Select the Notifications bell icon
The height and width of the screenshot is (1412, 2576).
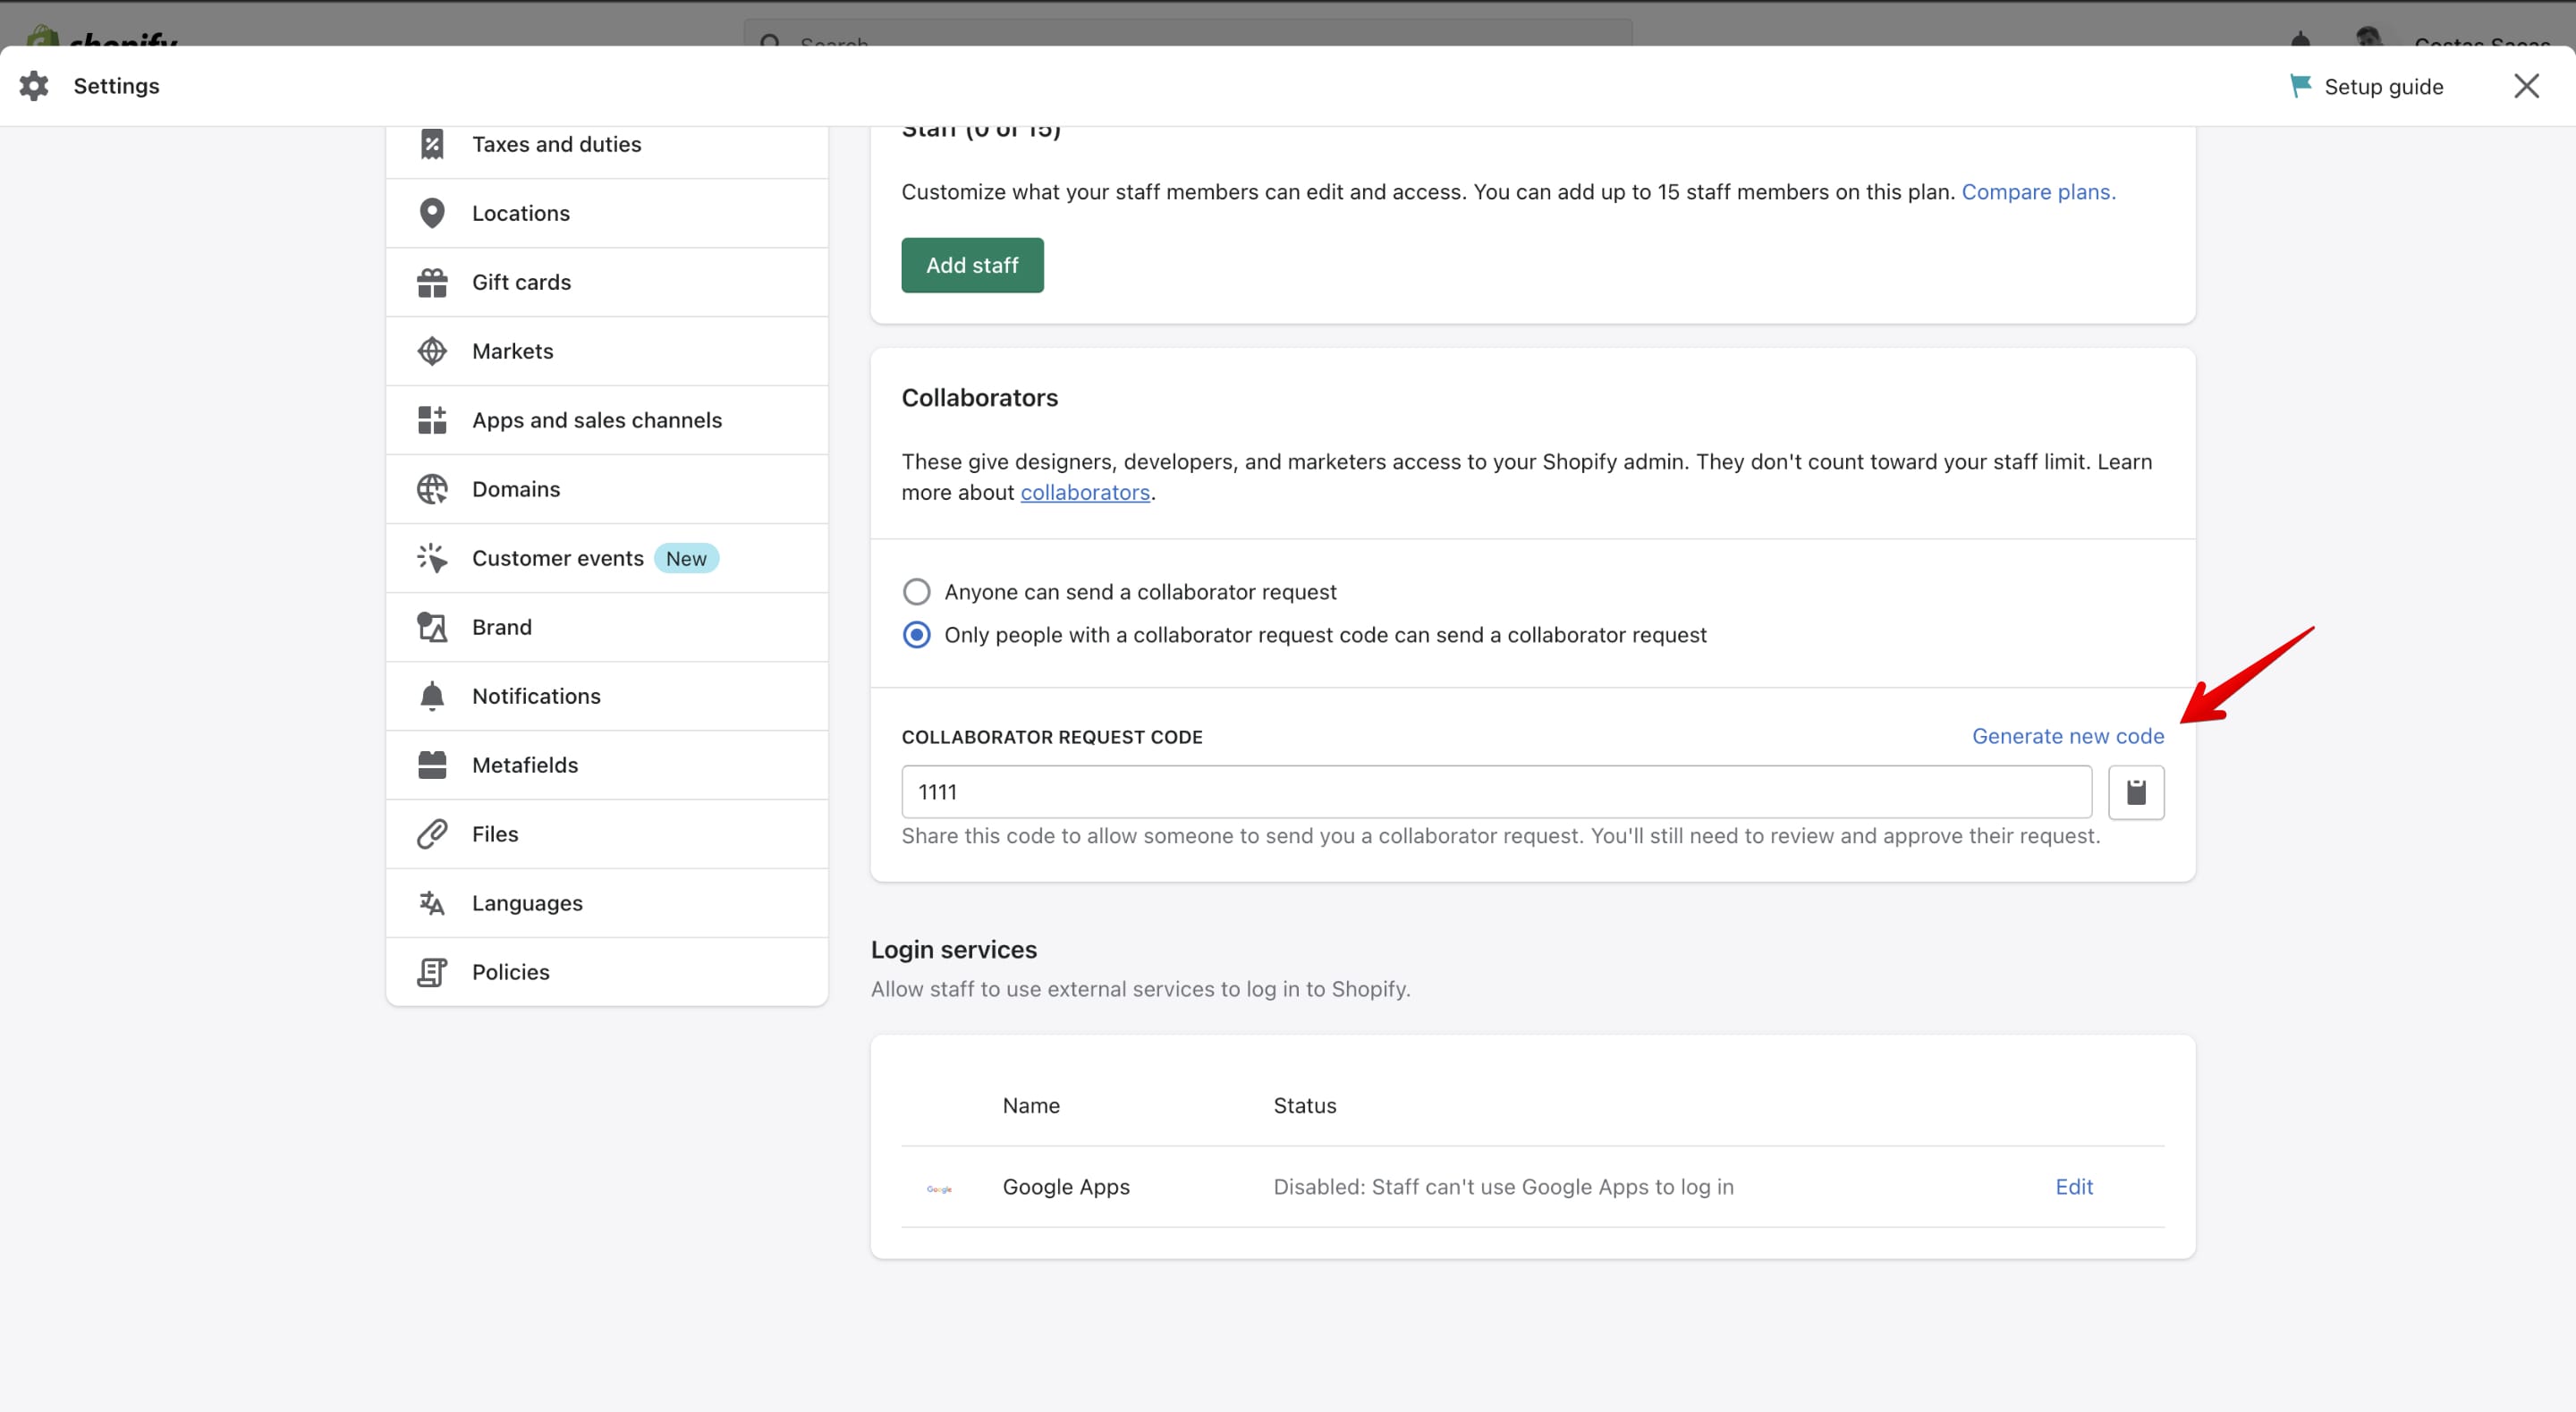coord(432,695)
